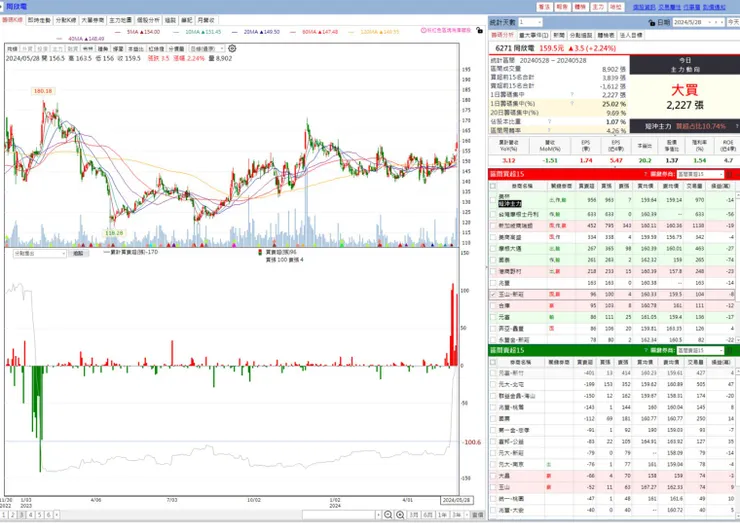Open dropdown arrow next to page 6
Screen dimensions: 740x523
(x=57, y=515)
